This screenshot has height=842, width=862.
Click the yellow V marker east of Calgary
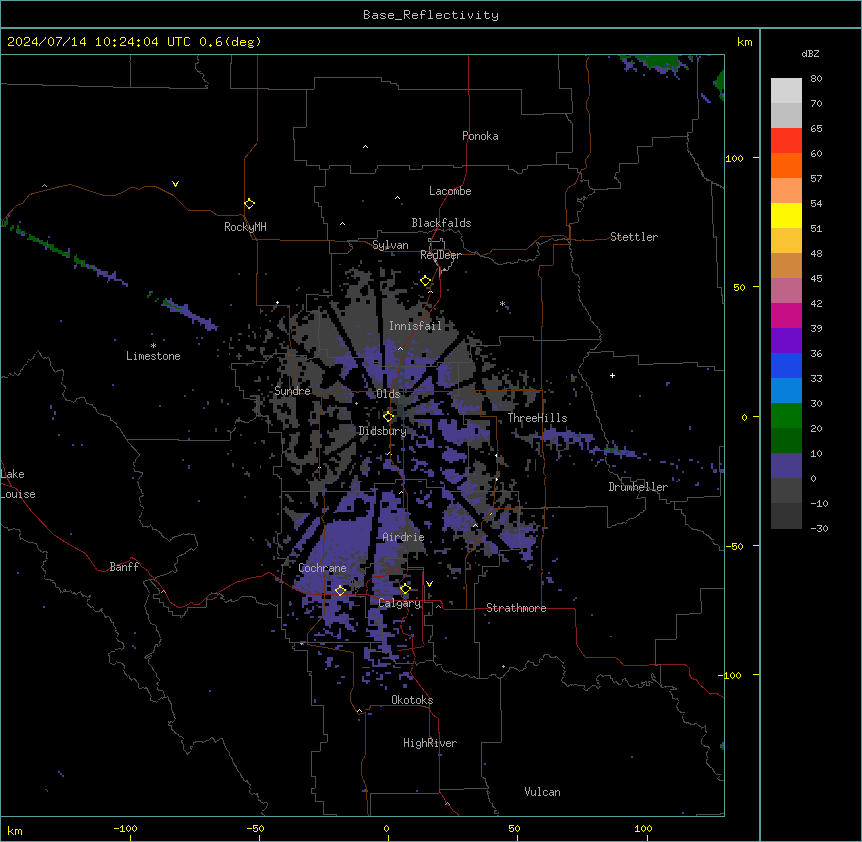coord(429,584)
